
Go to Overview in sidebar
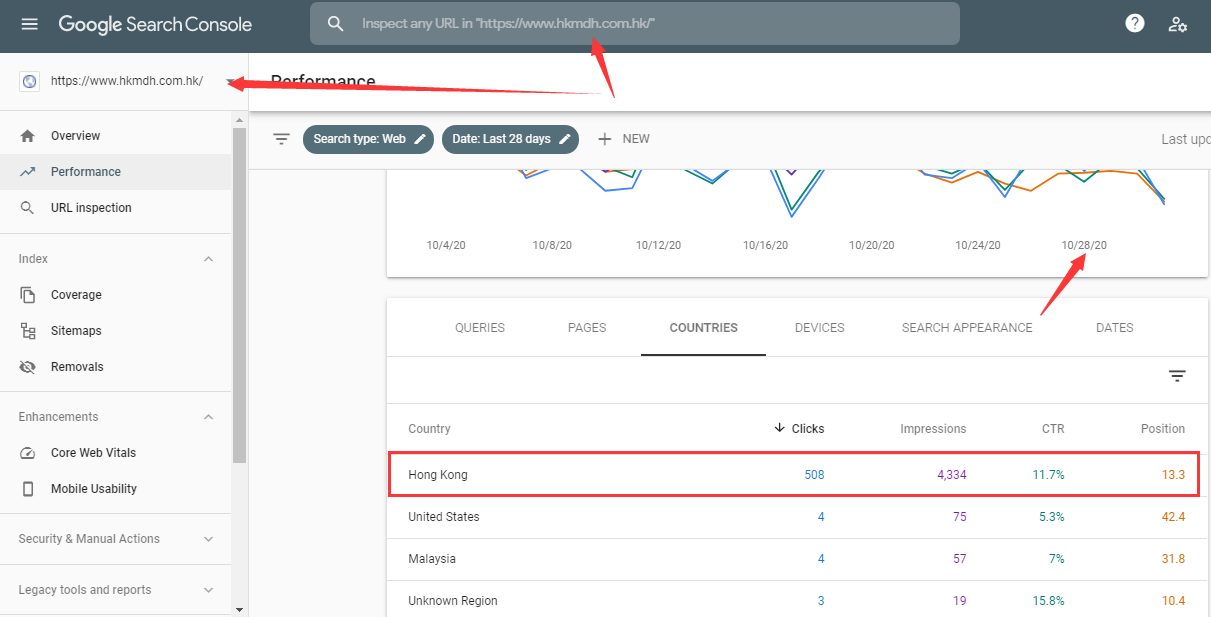[116, 136]
